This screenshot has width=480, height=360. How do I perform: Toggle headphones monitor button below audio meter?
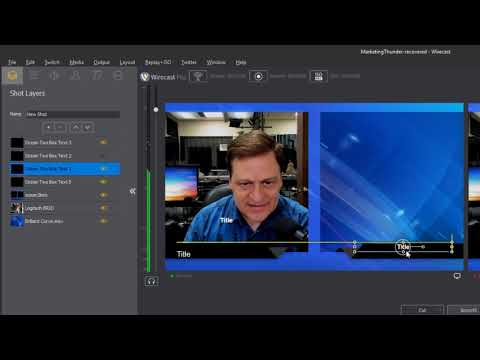tap(151, 282)
